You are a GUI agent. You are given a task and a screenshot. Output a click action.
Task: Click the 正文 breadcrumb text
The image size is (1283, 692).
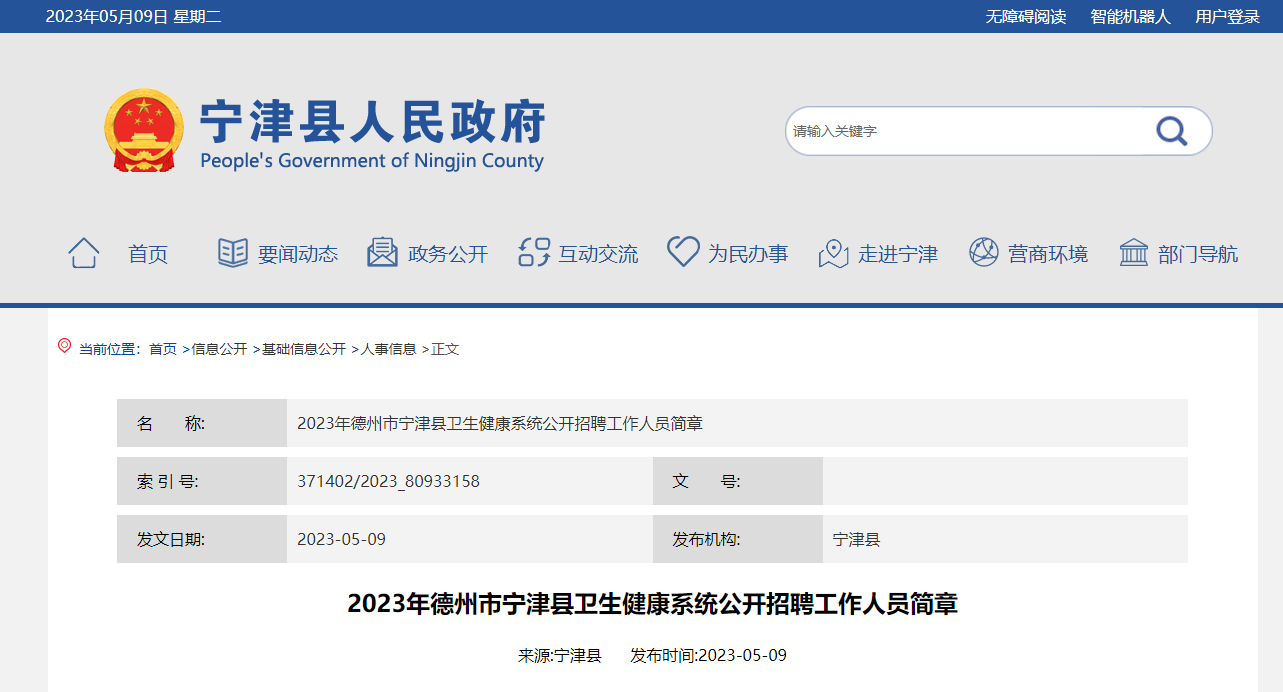point(445,349)
